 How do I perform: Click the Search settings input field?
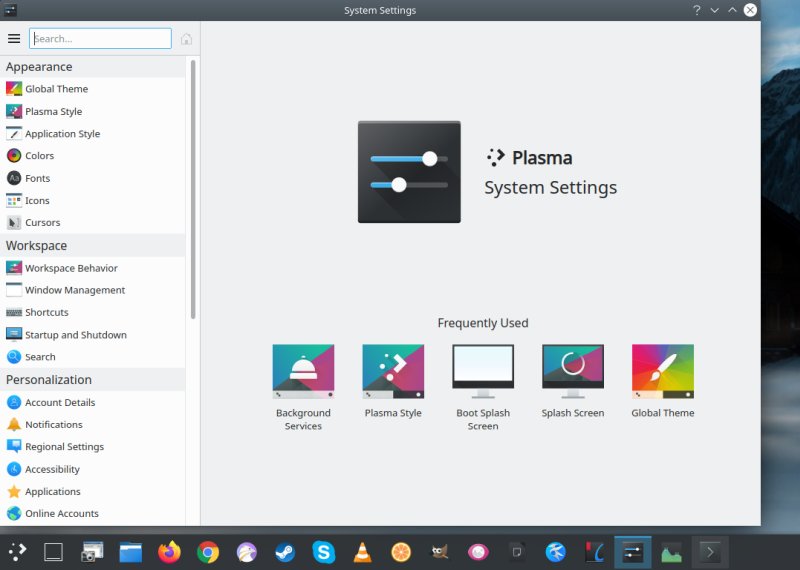pos(100,39)
